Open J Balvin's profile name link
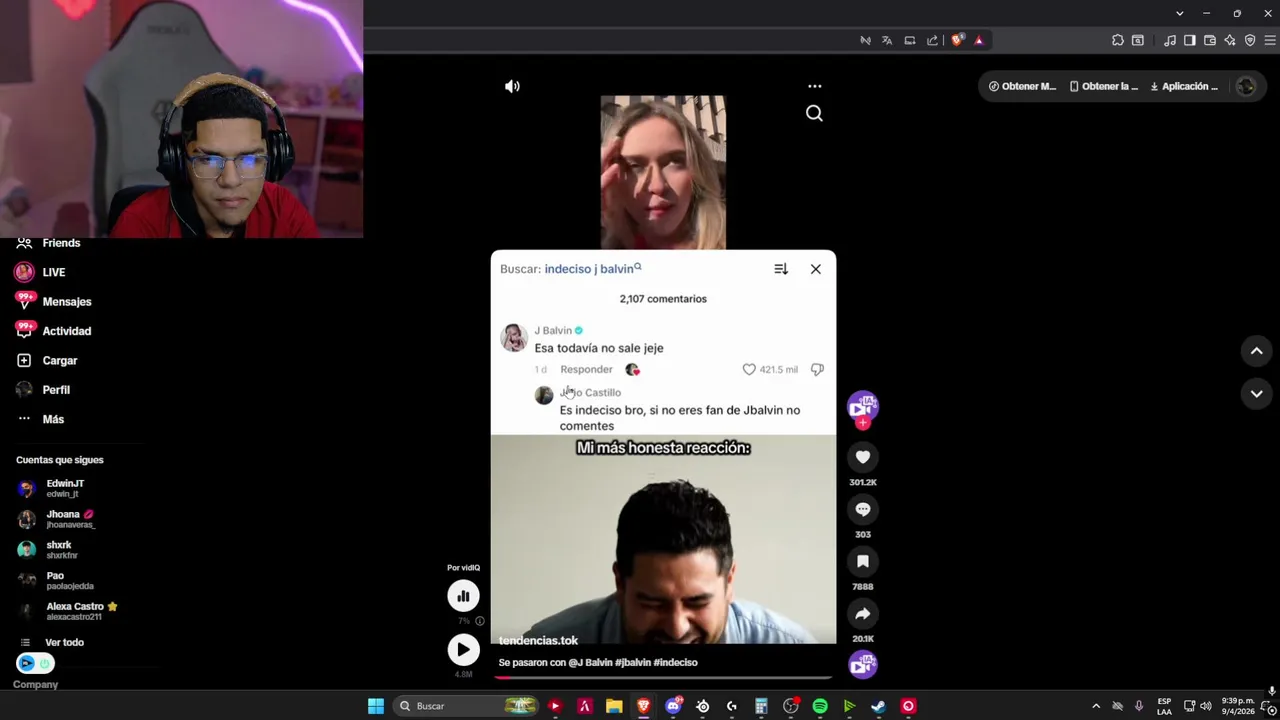 553,330
